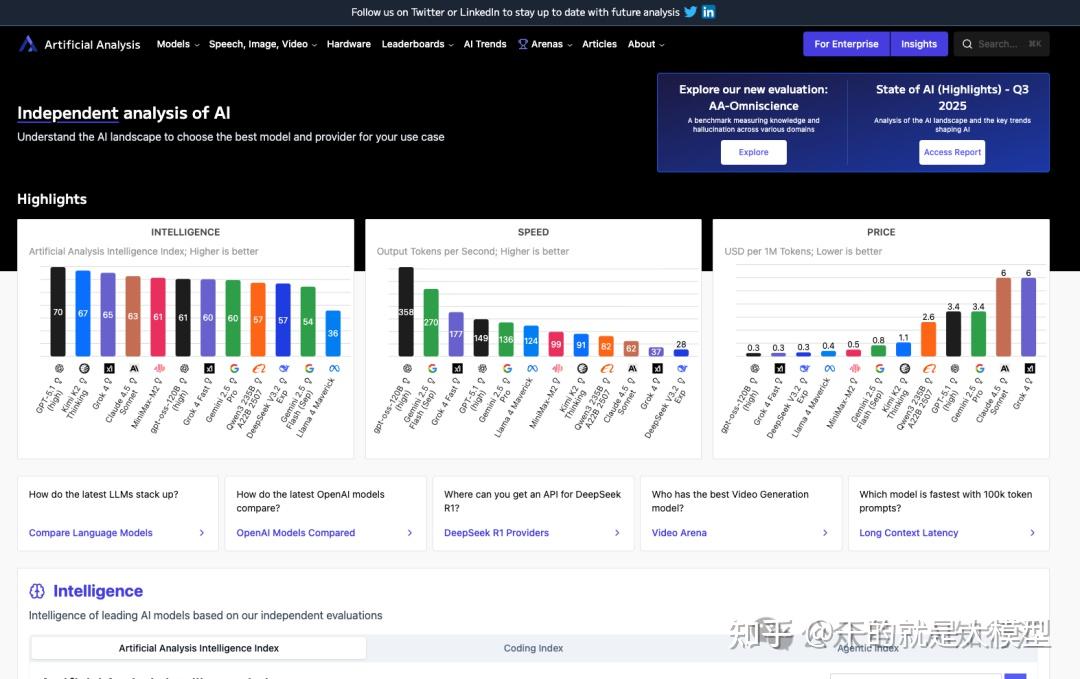
Task: Open the DeepSeek R1 Providers link
Action: pos(497,533)
